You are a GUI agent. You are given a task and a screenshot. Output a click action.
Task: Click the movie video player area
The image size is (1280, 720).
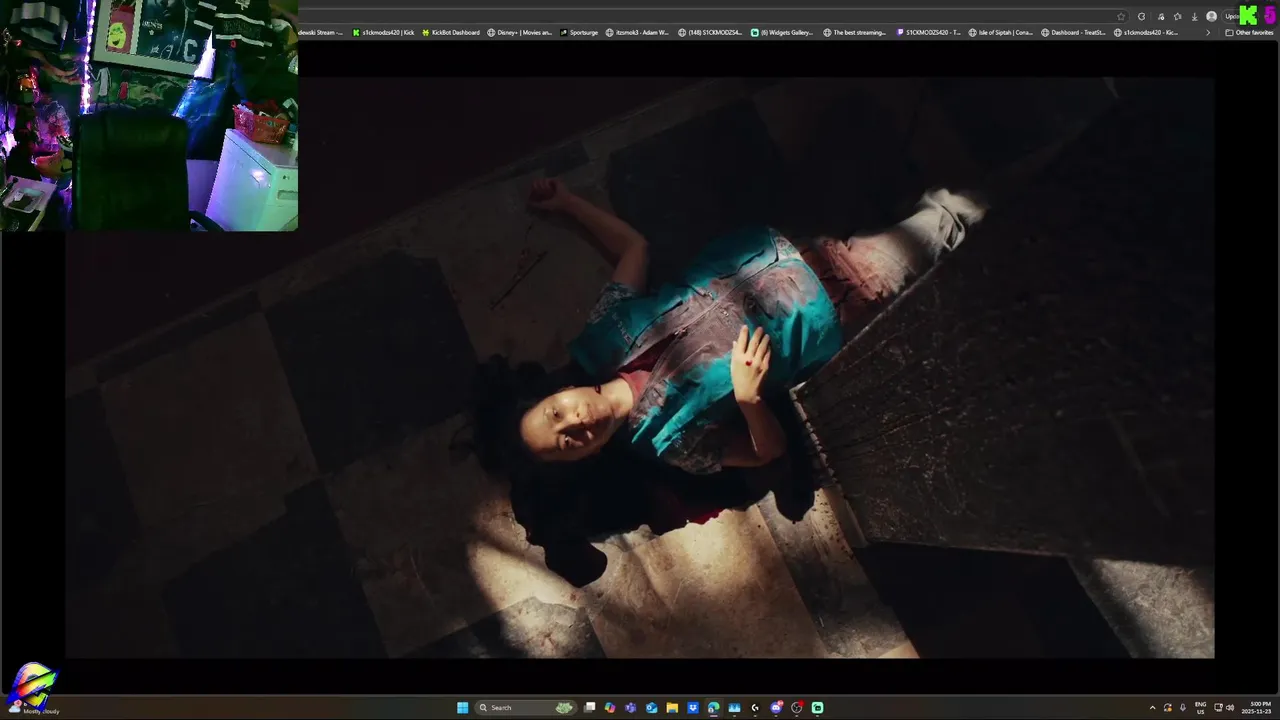click(x=640, y=368)
